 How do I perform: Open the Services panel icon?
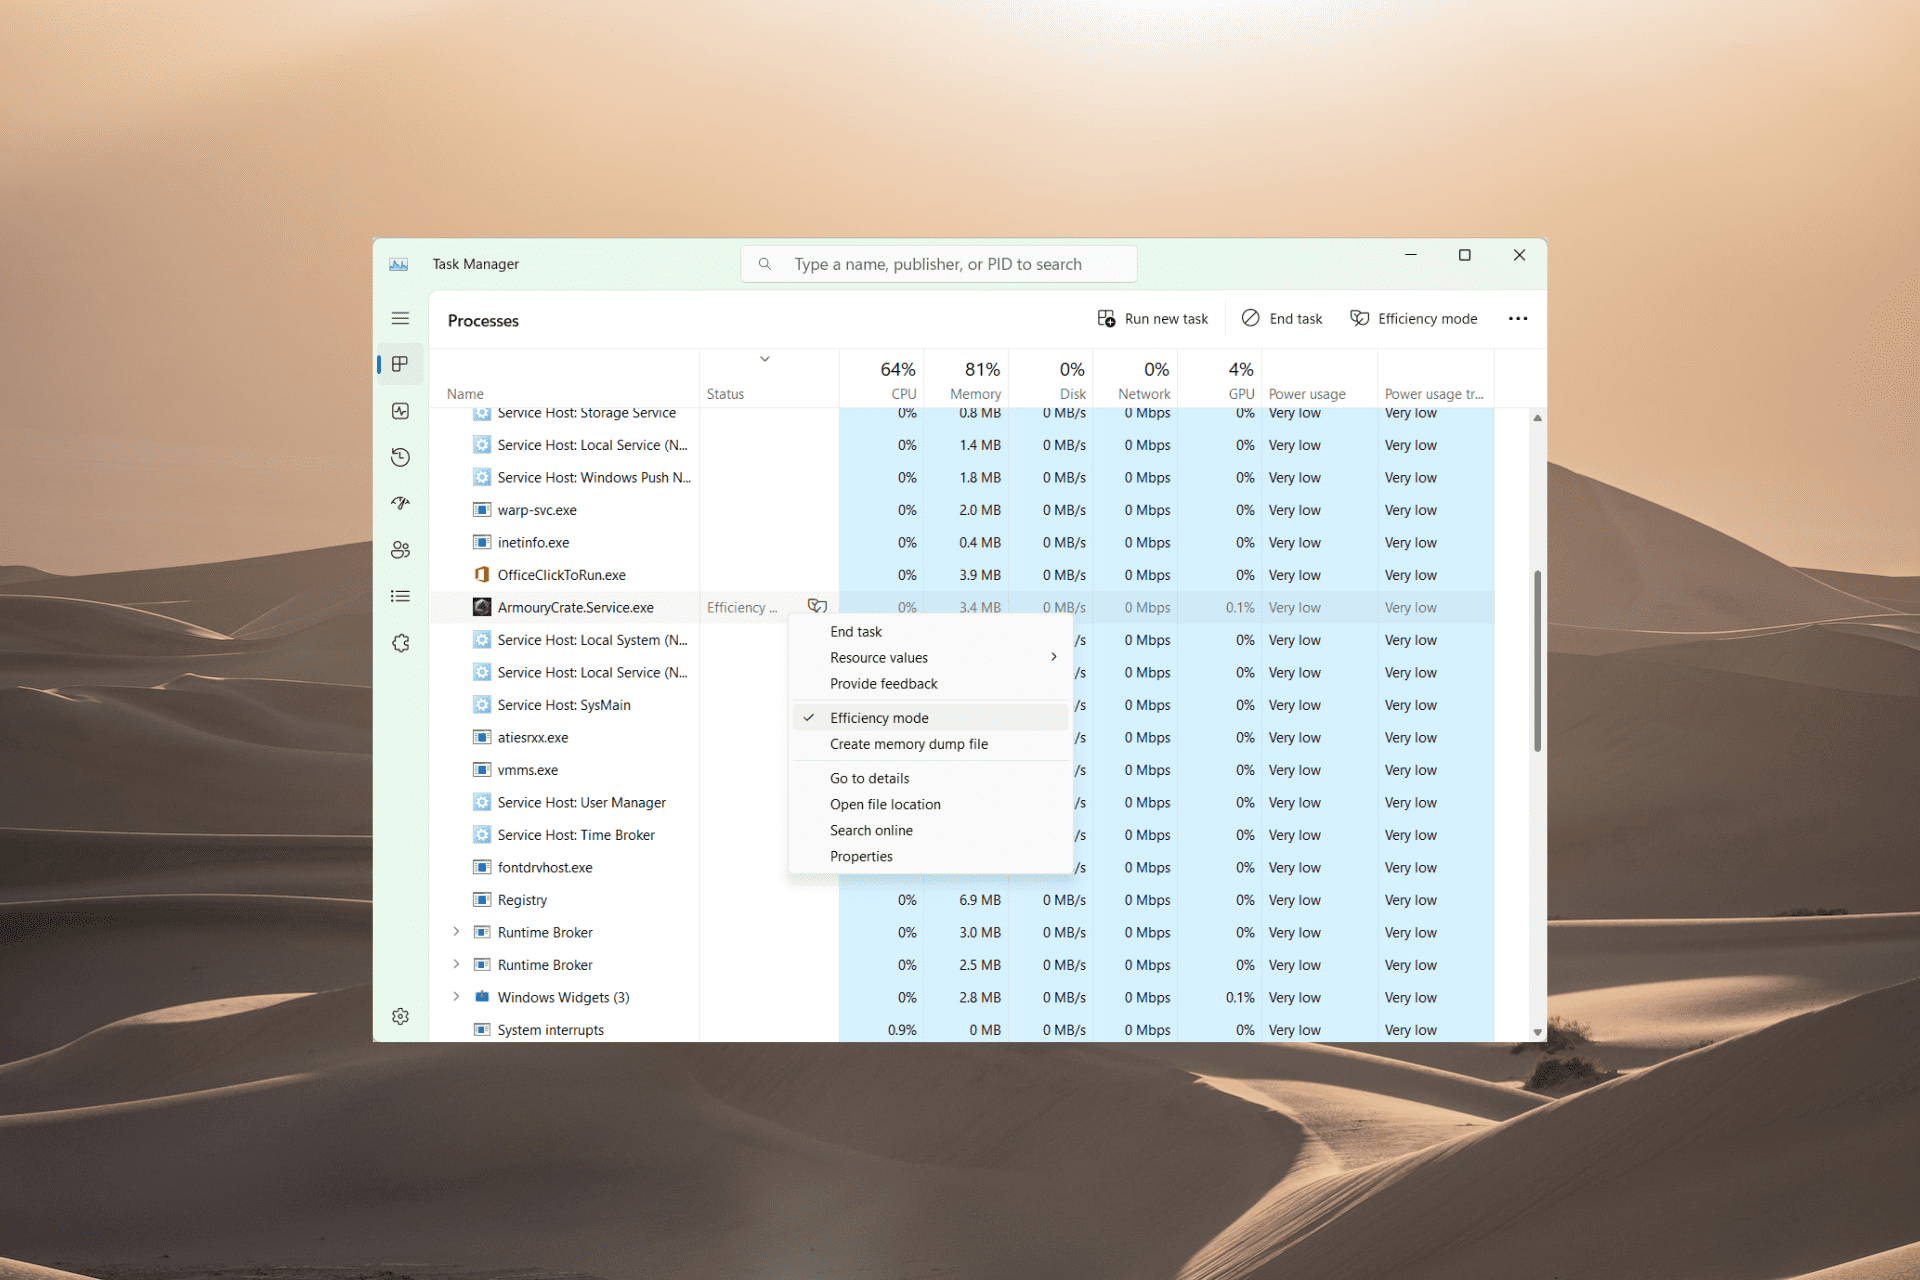[x=401, y=644]
